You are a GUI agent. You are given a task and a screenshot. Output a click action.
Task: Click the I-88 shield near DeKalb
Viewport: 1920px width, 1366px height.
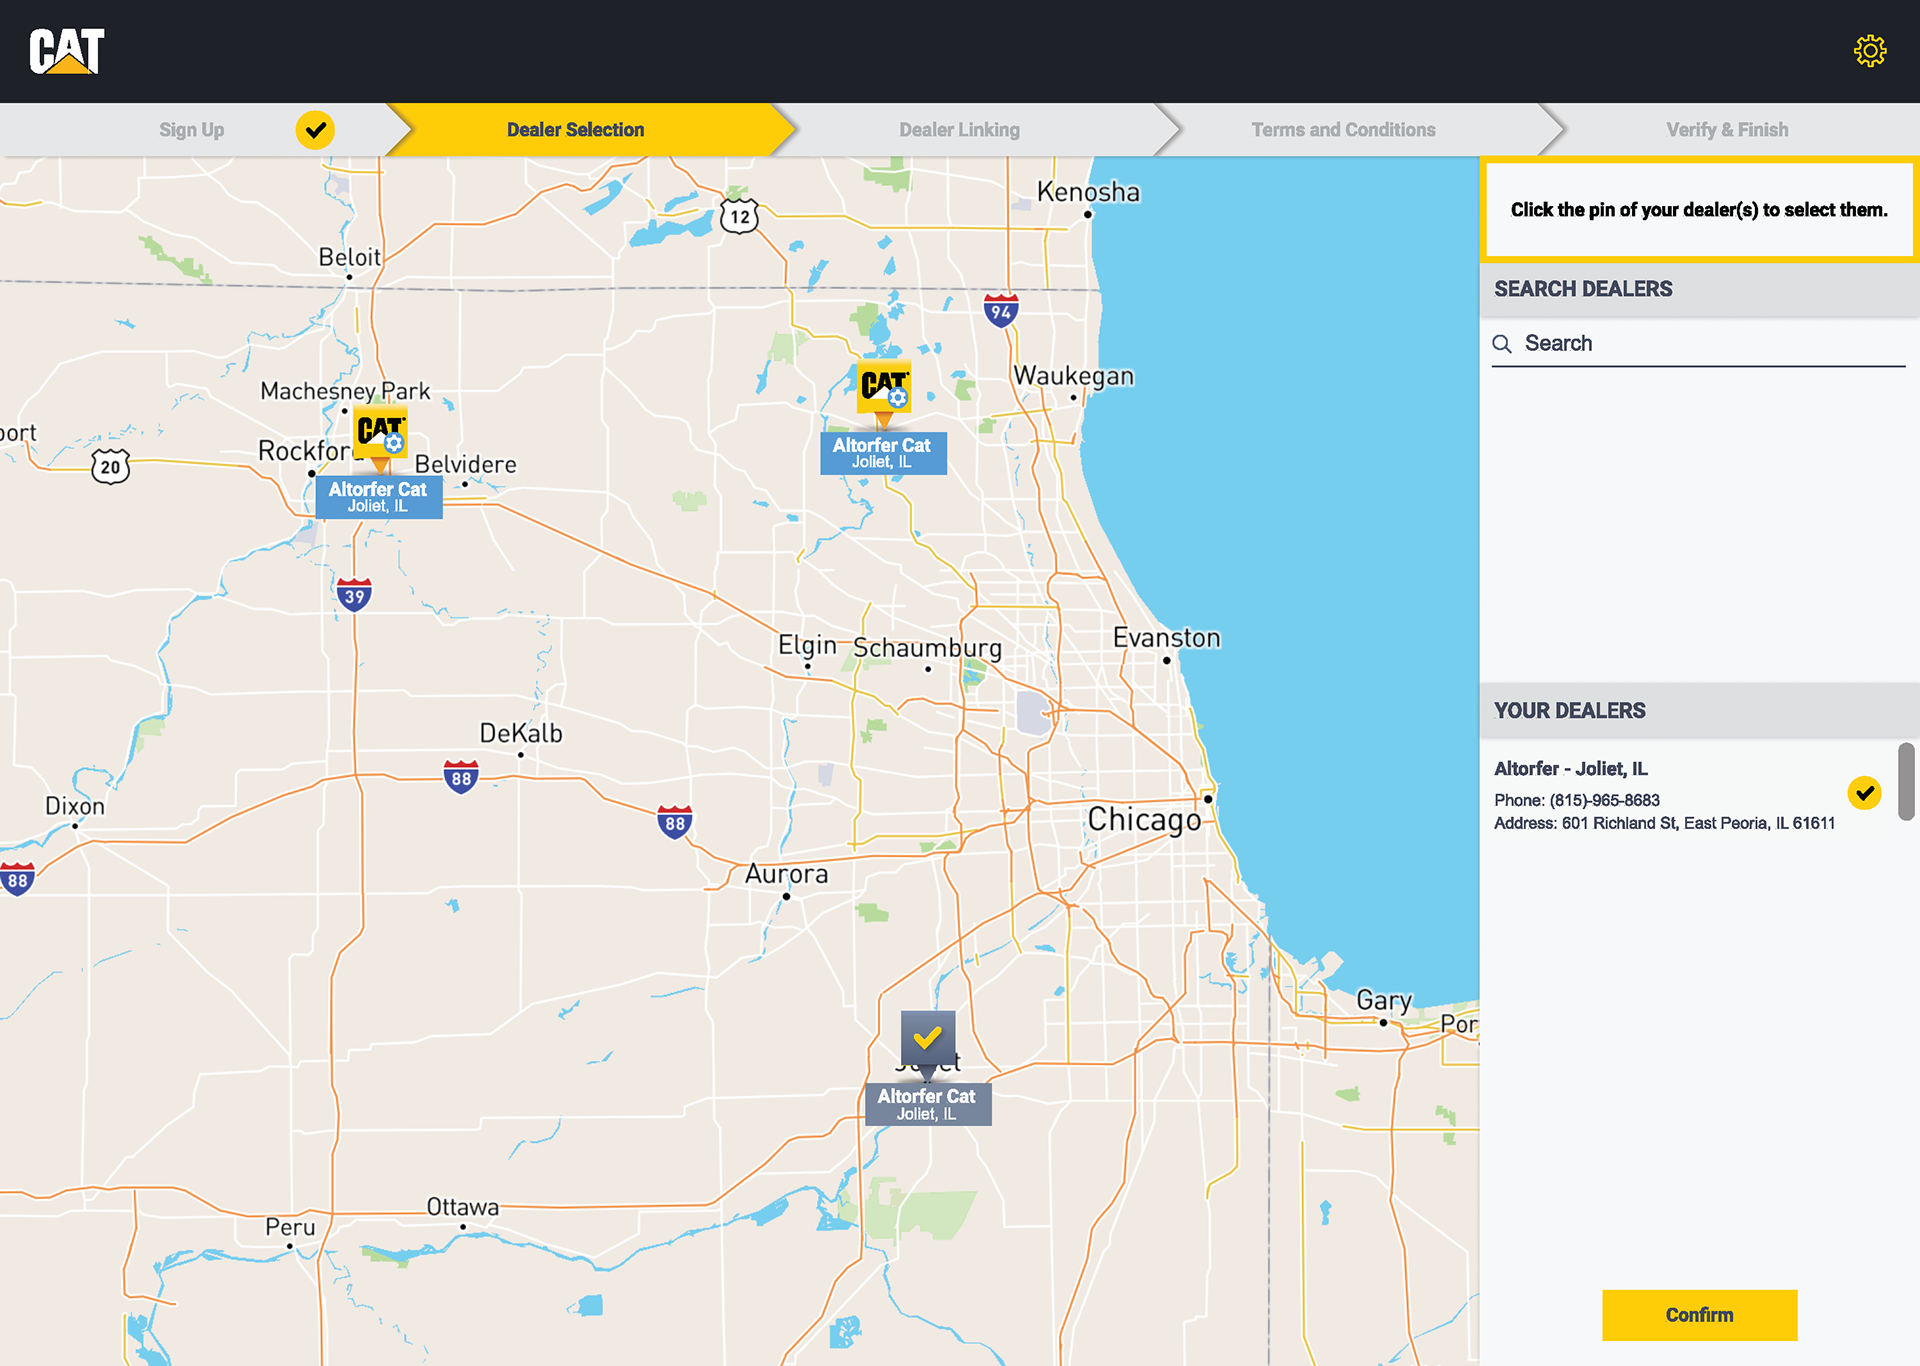tap(461, 778)
